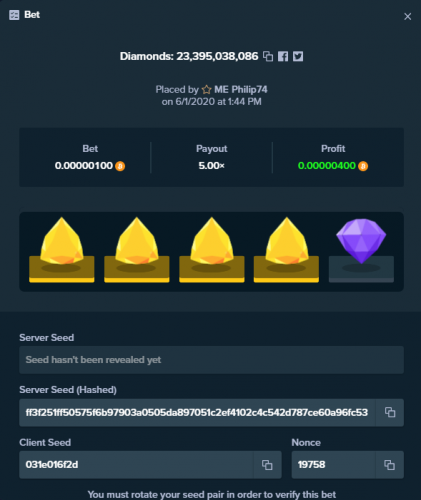Click the Client Seed field 031e016f2d

[x=136, y=465]
